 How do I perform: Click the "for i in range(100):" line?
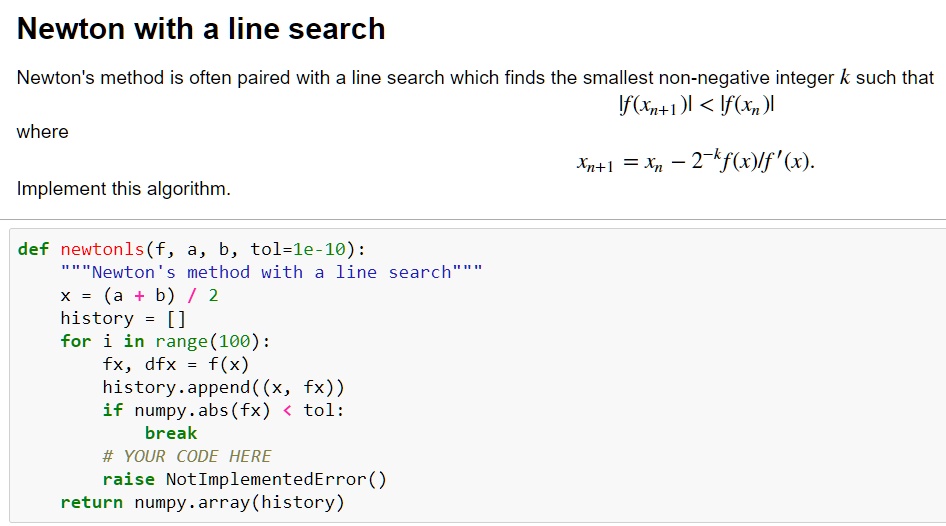coord(165,341)
